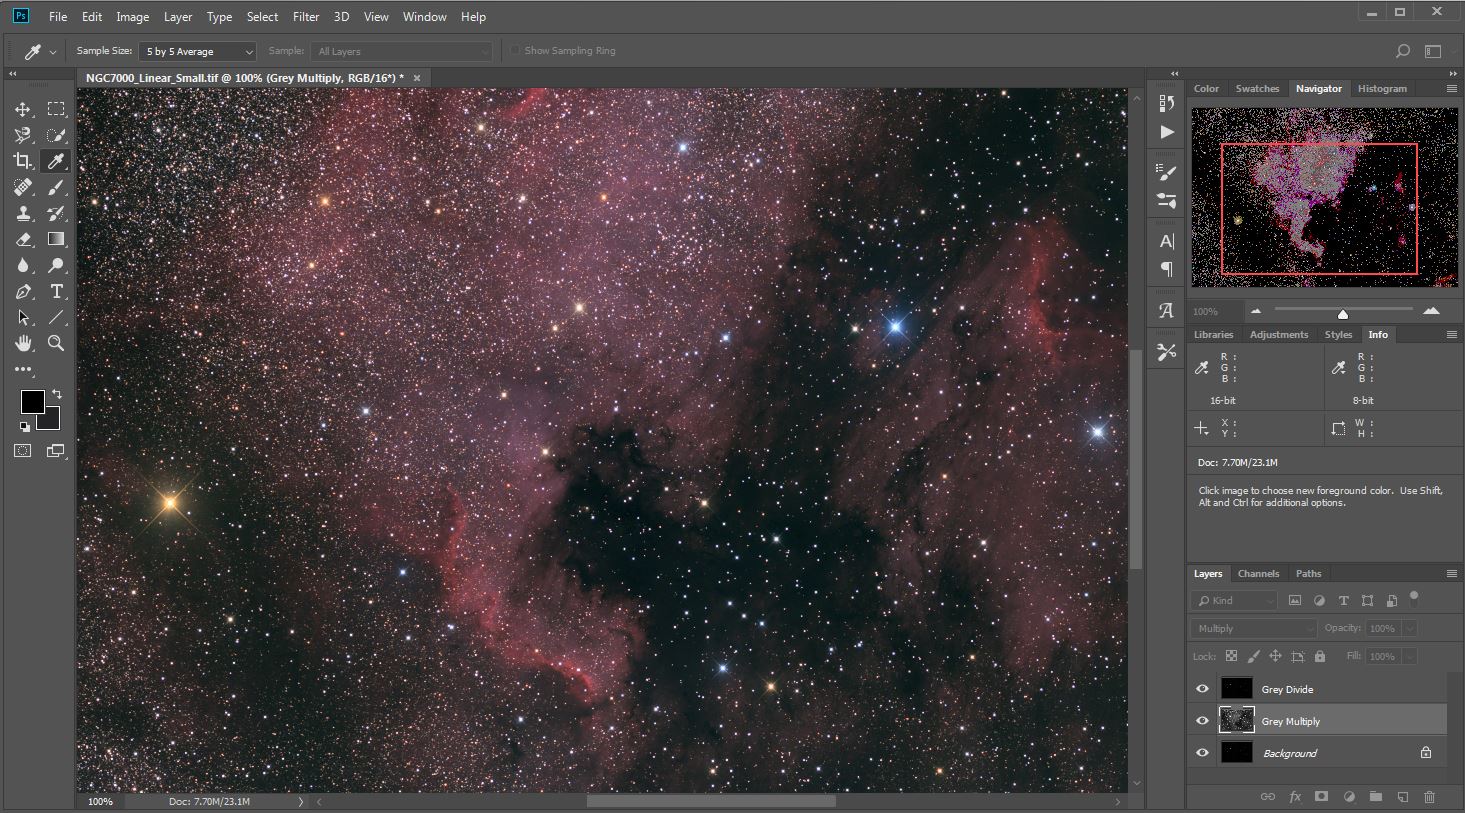Click the Navigator zoom slider handle
1465x813 pixels.
[1343, 314]
